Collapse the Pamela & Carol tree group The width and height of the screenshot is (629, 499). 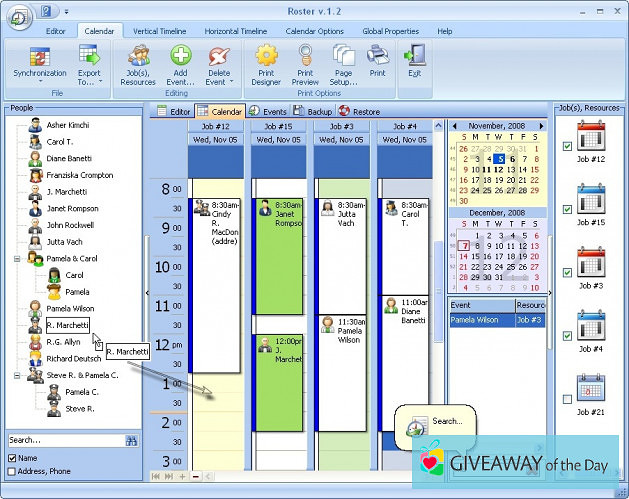(17, 258)
